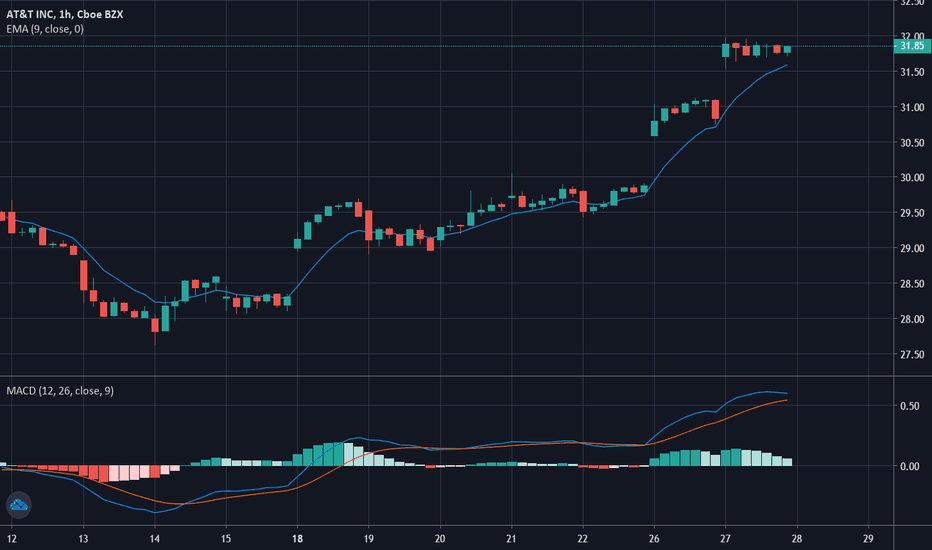Click date label 21 on time axis
The height and width of the screenshot is (550, 932).
[511, 539]
